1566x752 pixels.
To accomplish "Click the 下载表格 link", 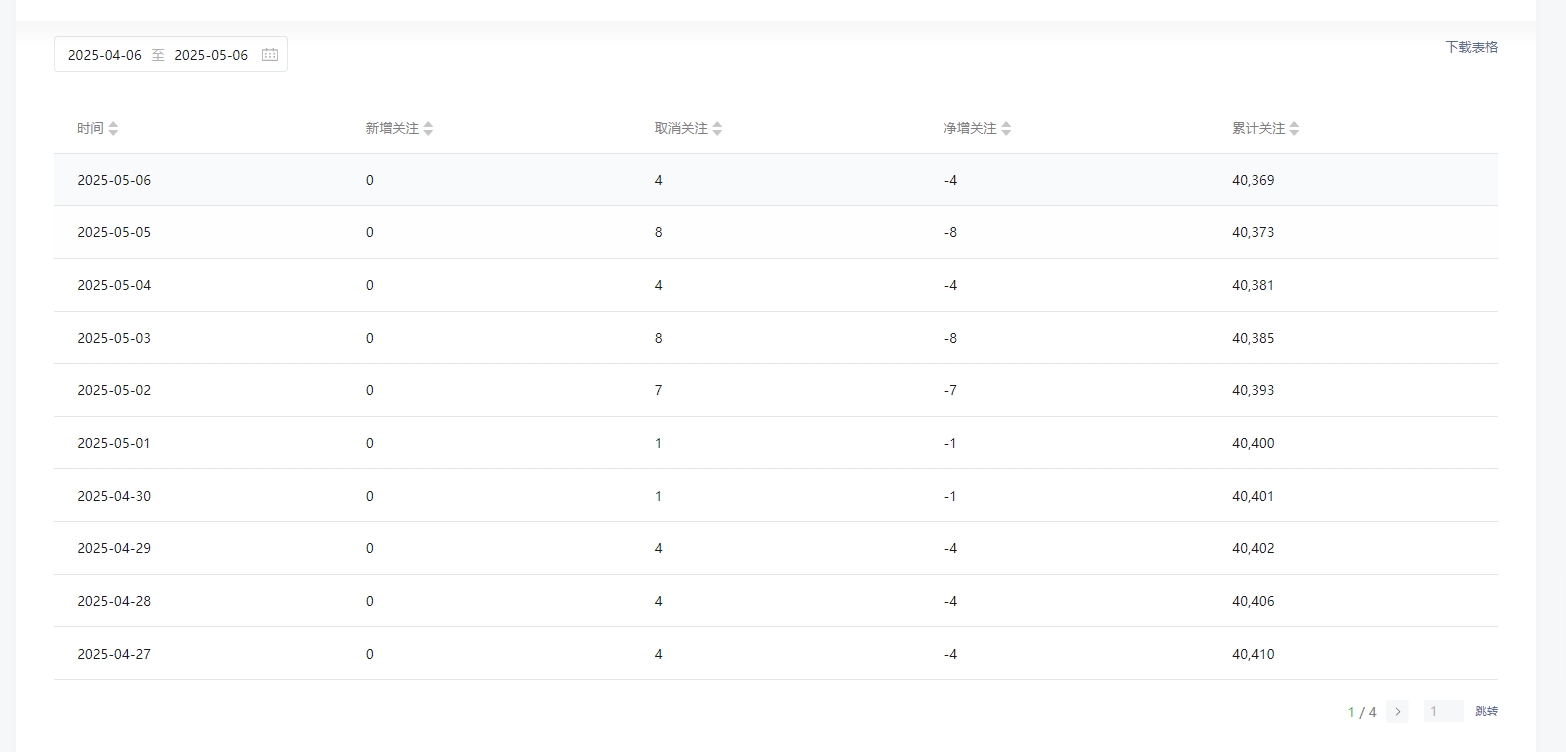I will pos(1471,47).
